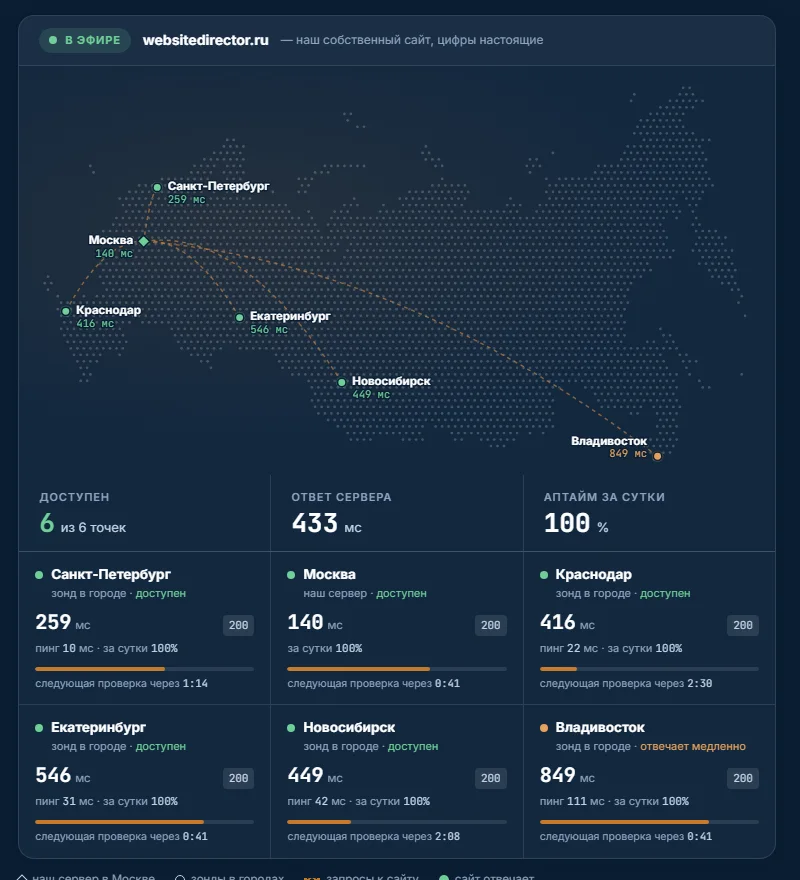Select the «Новосибирск» card title

[x=349, y=728]
